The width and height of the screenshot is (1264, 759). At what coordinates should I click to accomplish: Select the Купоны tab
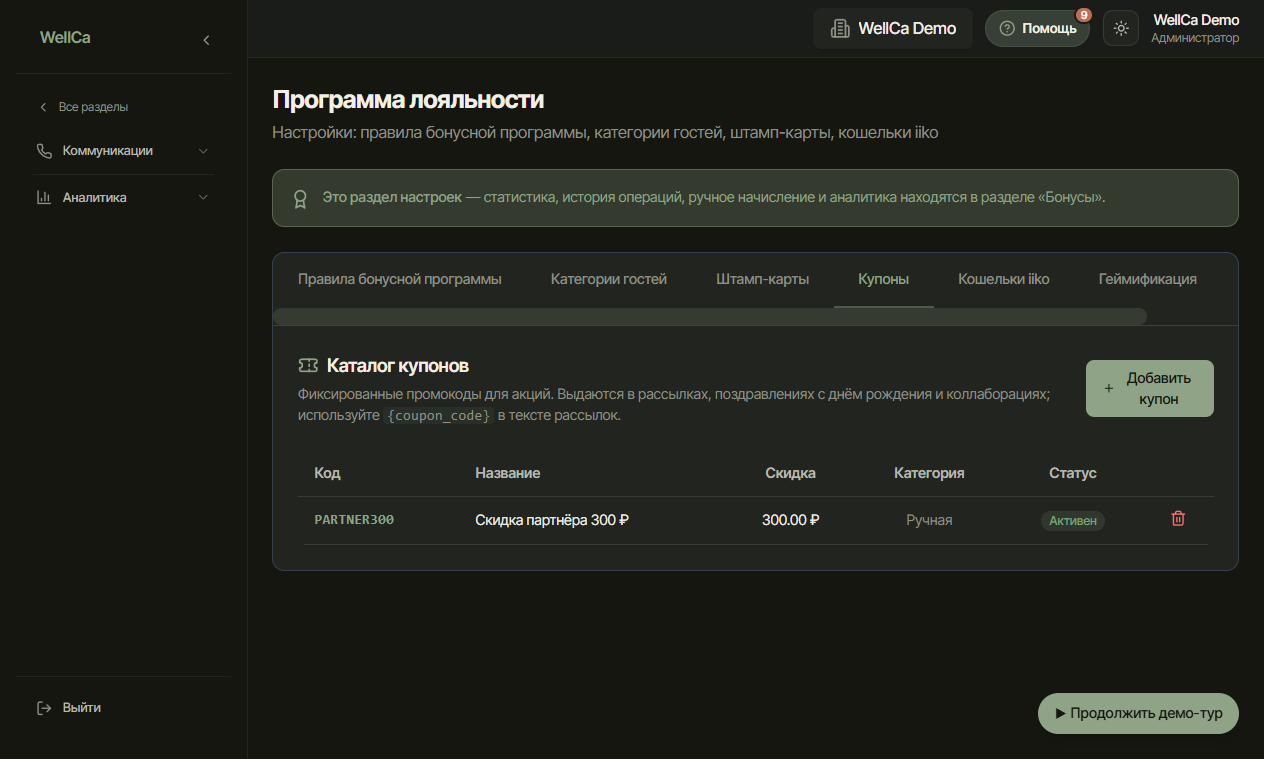(884, 280)
